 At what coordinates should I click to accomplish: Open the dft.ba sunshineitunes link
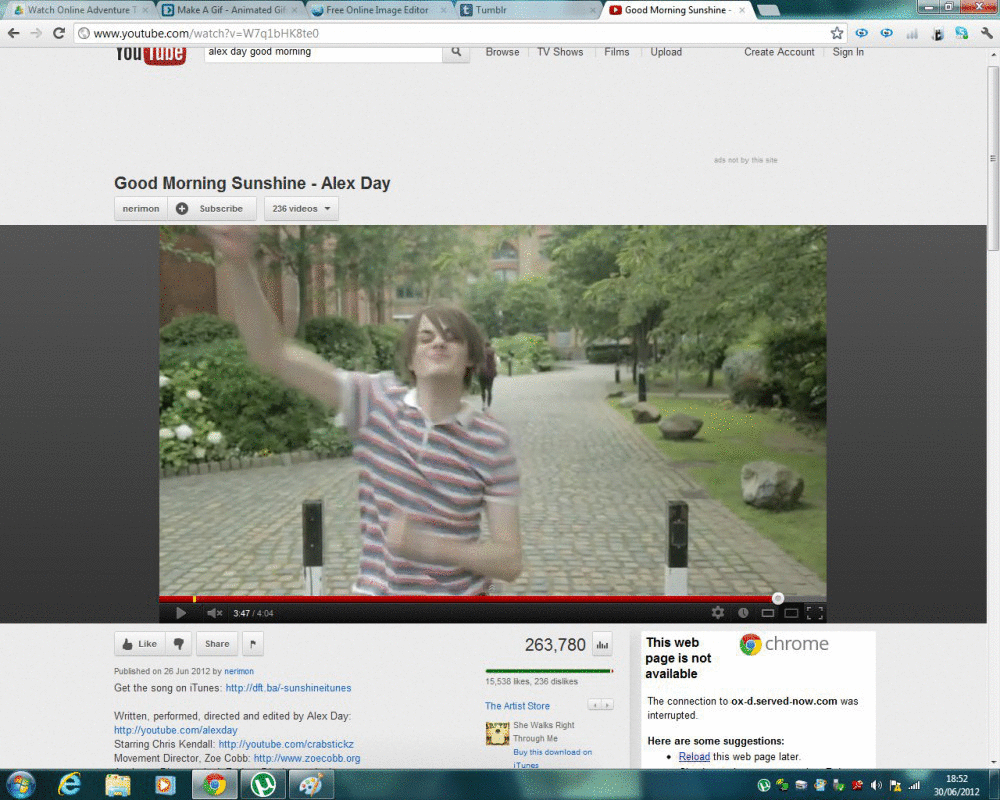(x=288, y=688)
